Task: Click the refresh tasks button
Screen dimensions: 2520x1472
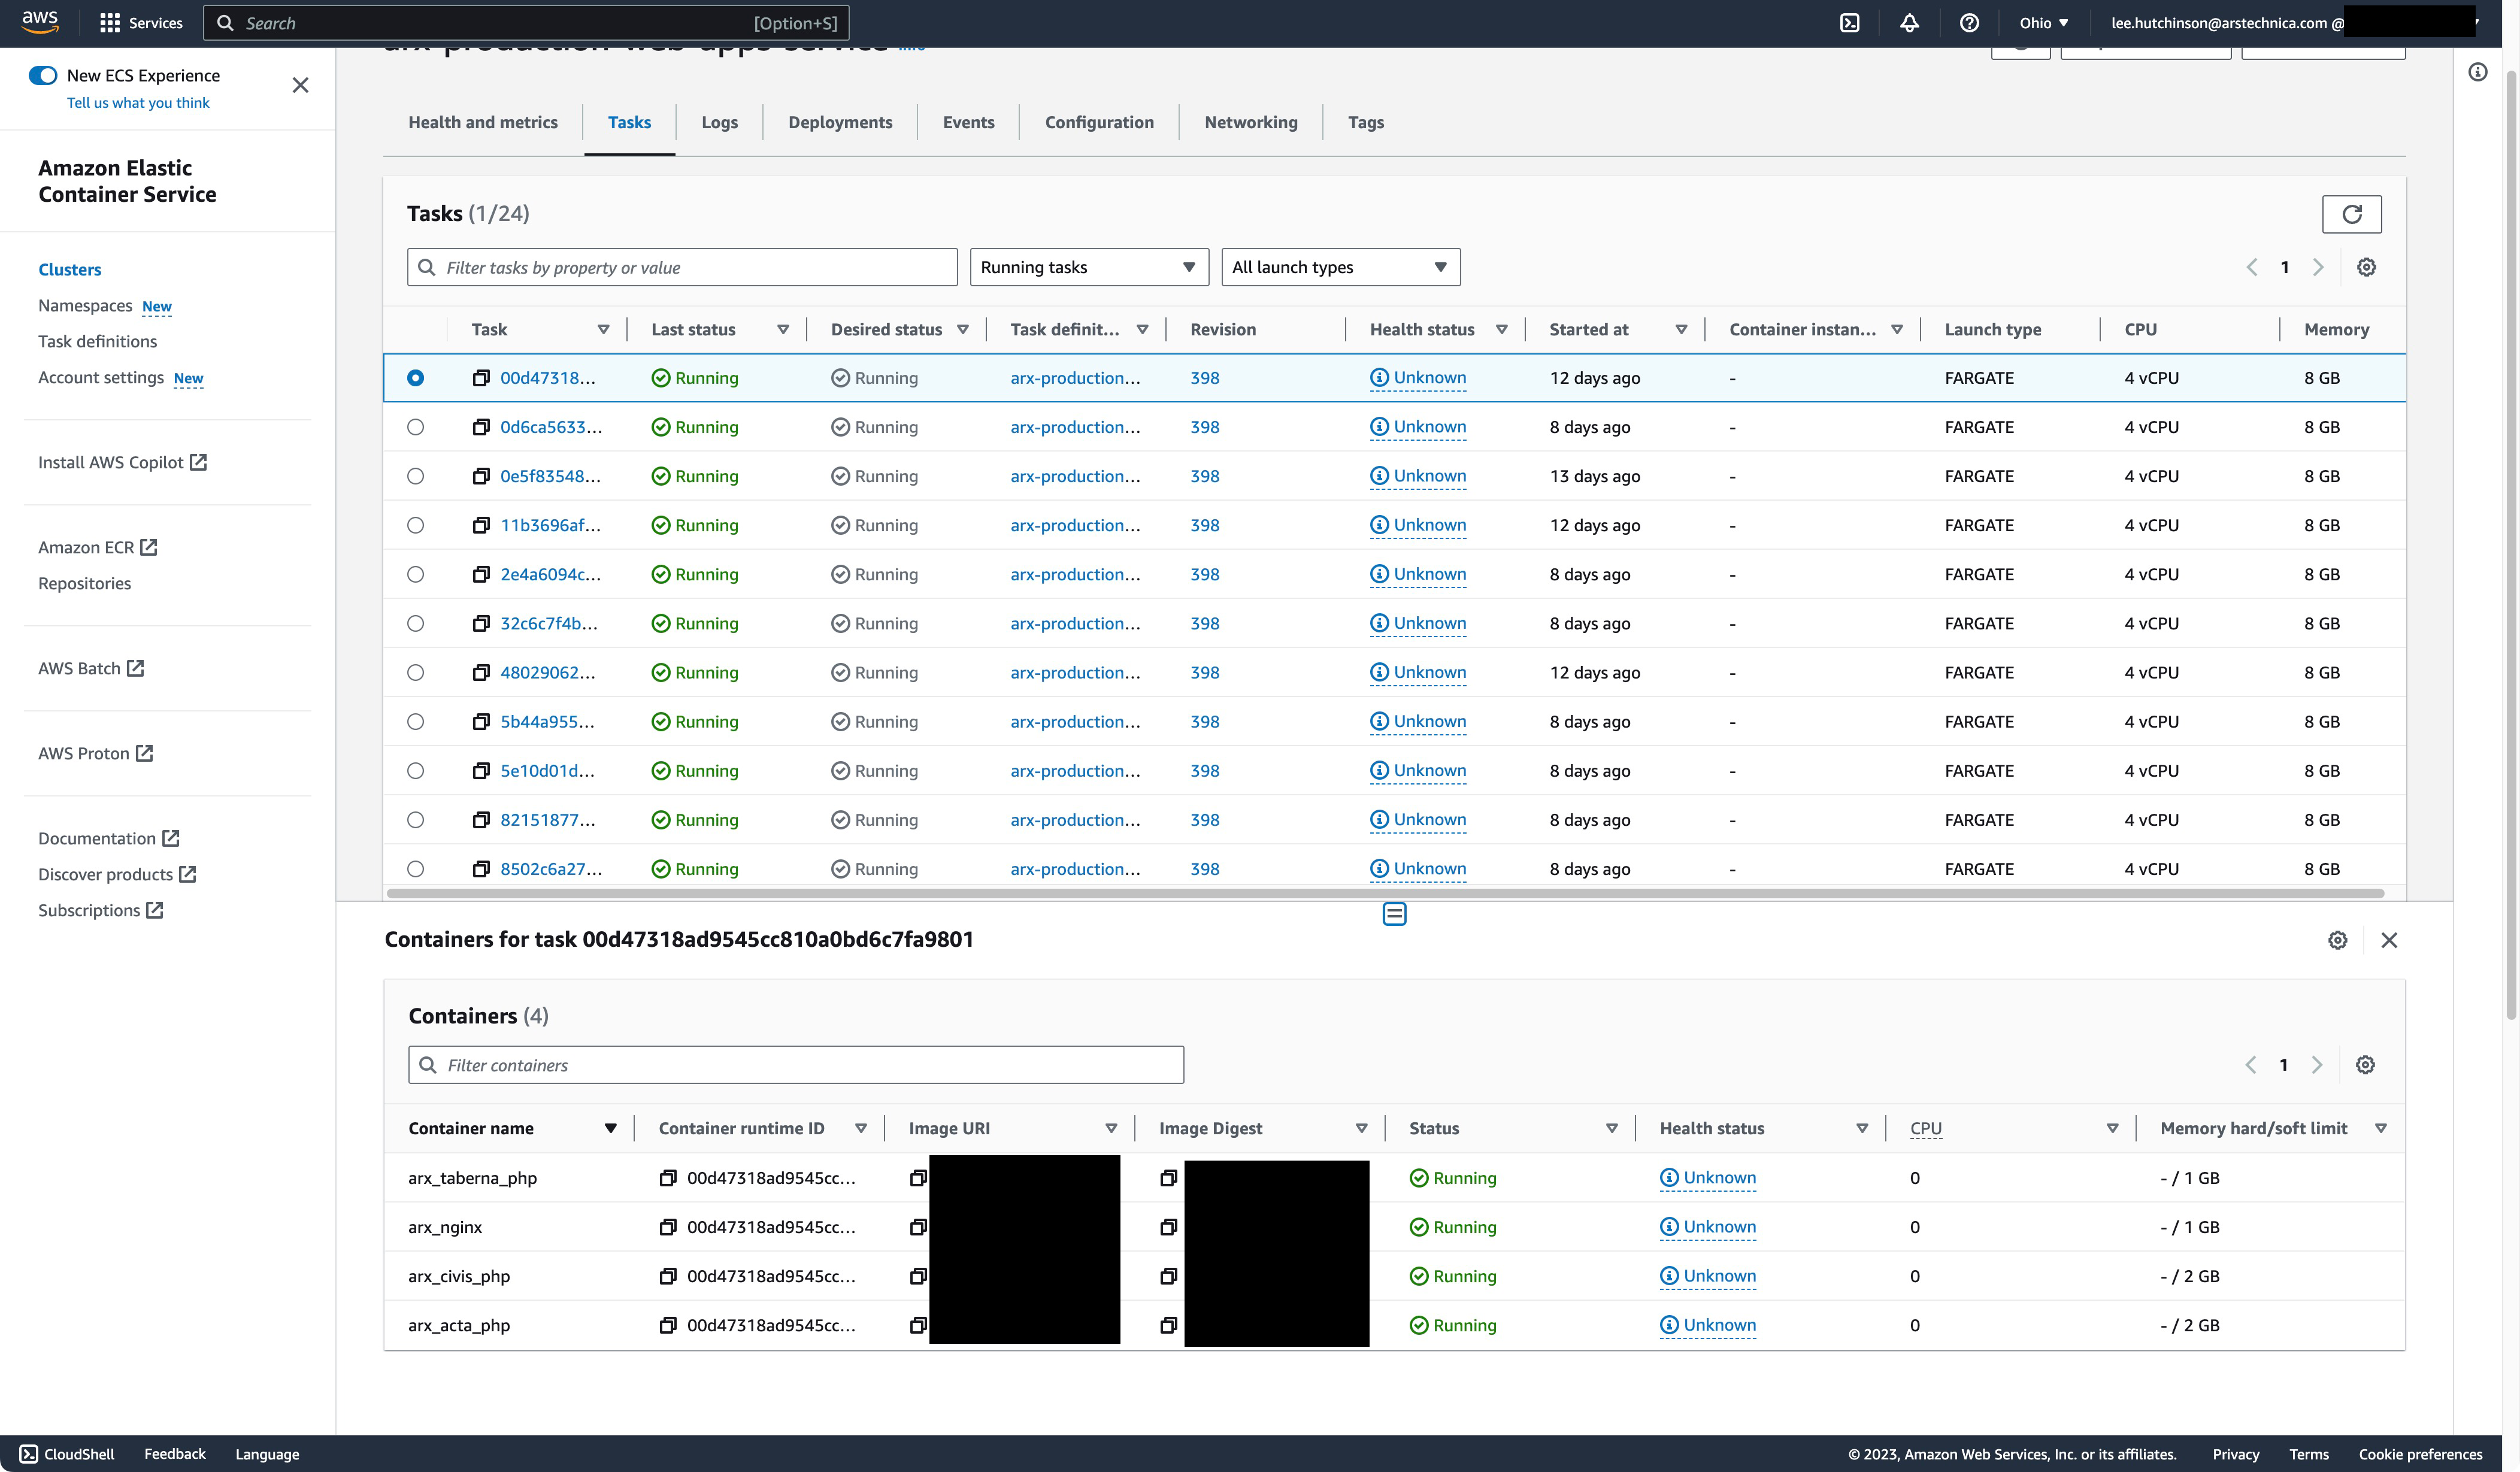Action: point(2351,214)
